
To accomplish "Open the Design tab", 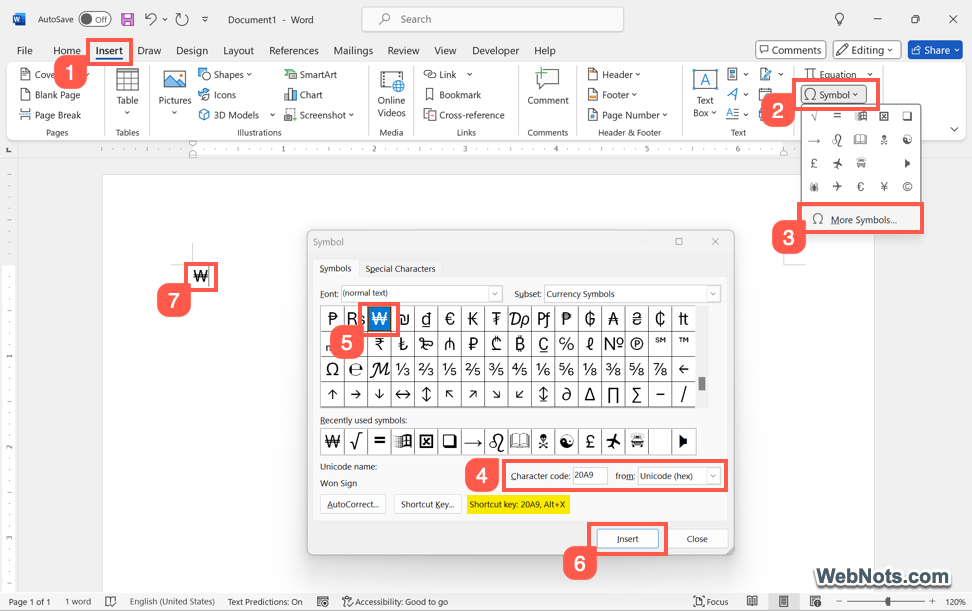I will pos(192,50).
